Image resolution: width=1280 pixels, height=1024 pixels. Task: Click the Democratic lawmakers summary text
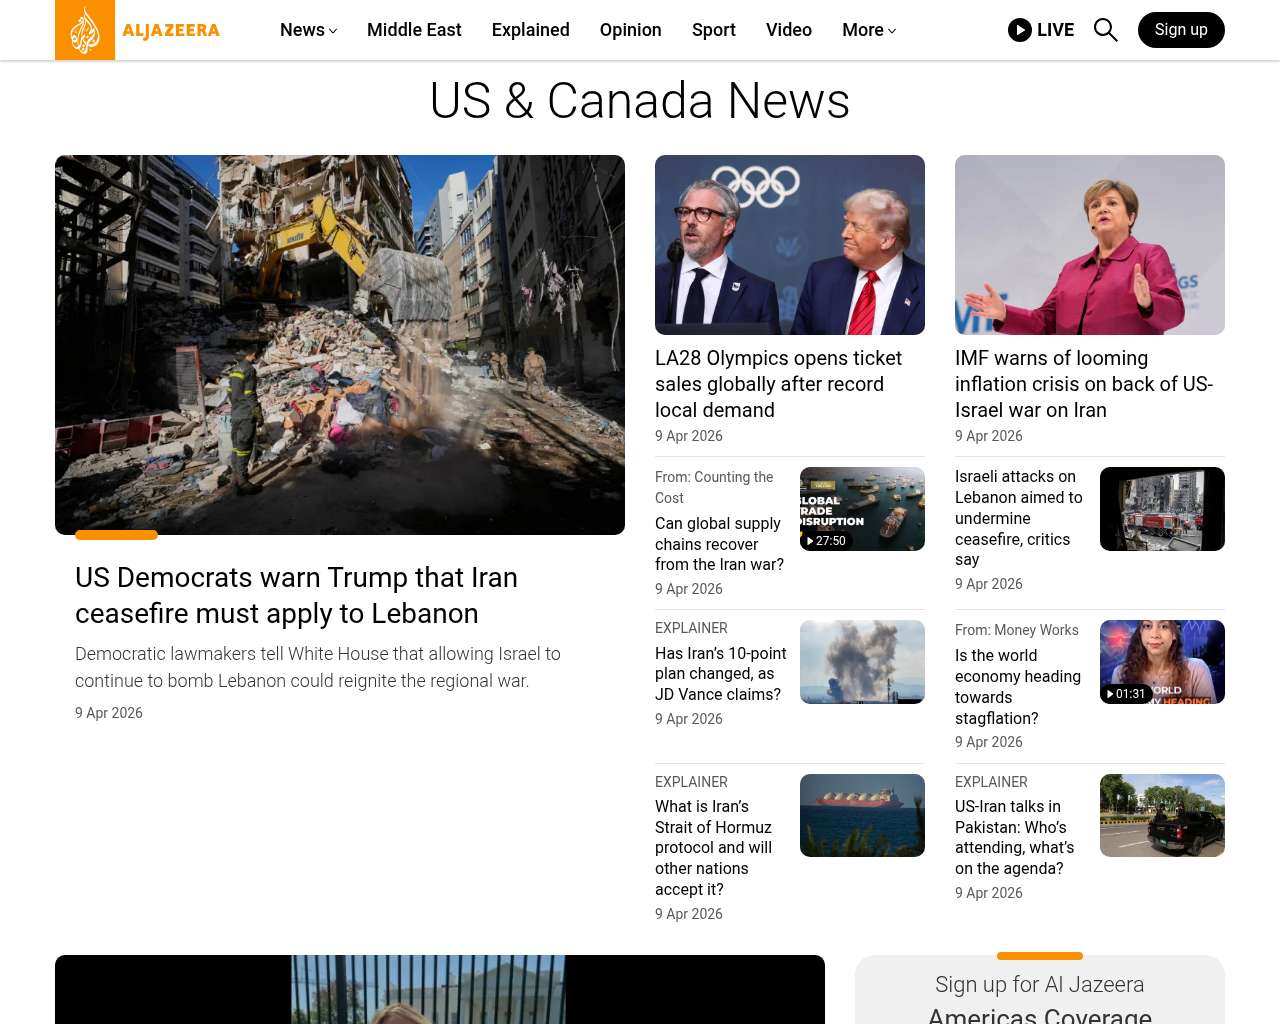click(318, 667)
